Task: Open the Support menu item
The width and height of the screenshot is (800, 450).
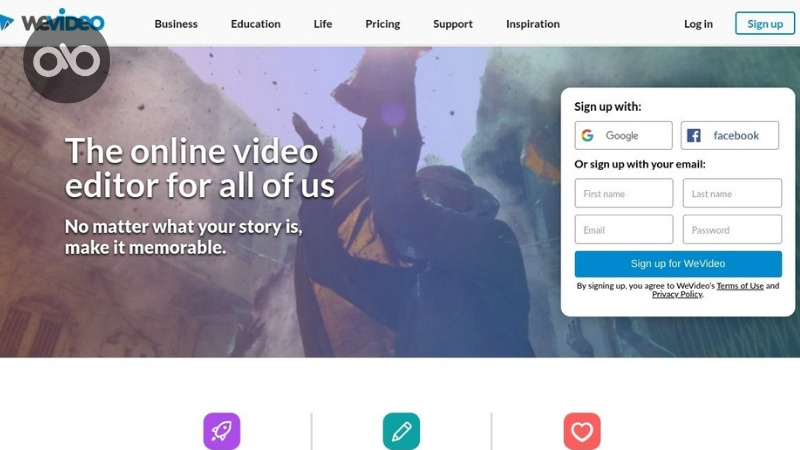Action: pyautogui.click(x=453, y=24)
